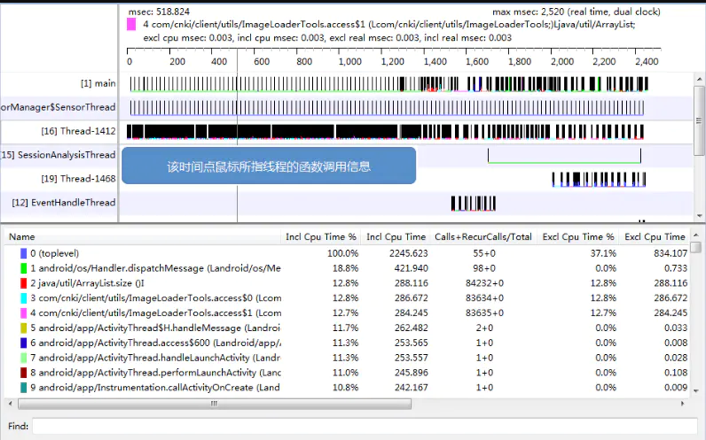Viewport: 706px width, 440px height.
Task: Click the 37.1% Excl Cpu Time % value
Action: tap(603, 254)
